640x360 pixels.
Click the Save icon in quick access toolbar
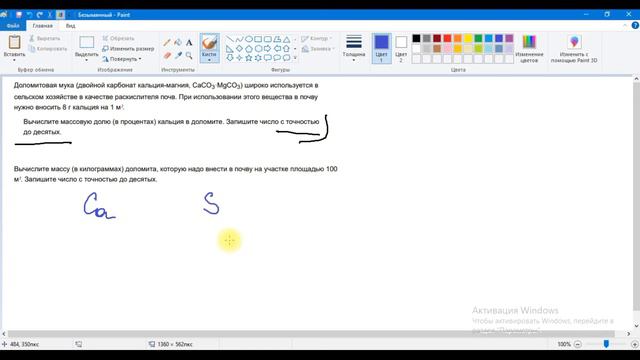(x=18, y=15)
